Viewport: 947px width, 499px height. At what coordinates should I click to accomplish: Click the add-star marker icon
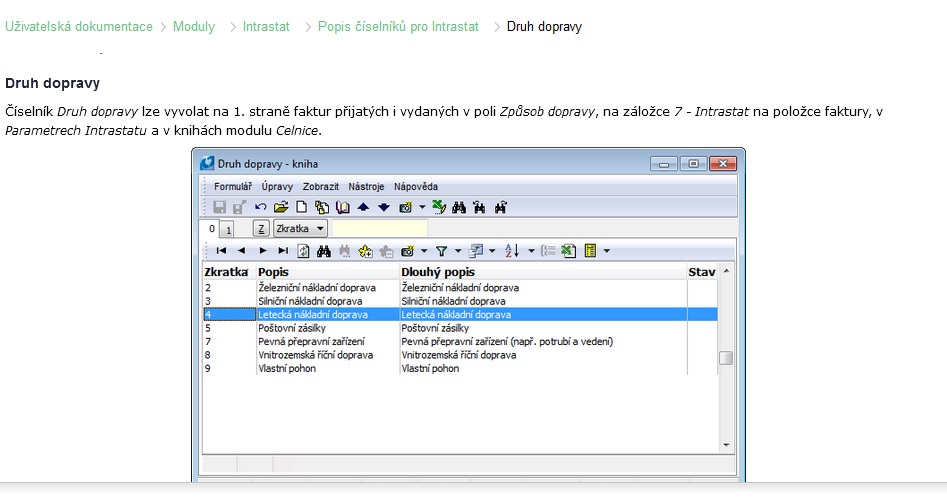click(365, 251)
